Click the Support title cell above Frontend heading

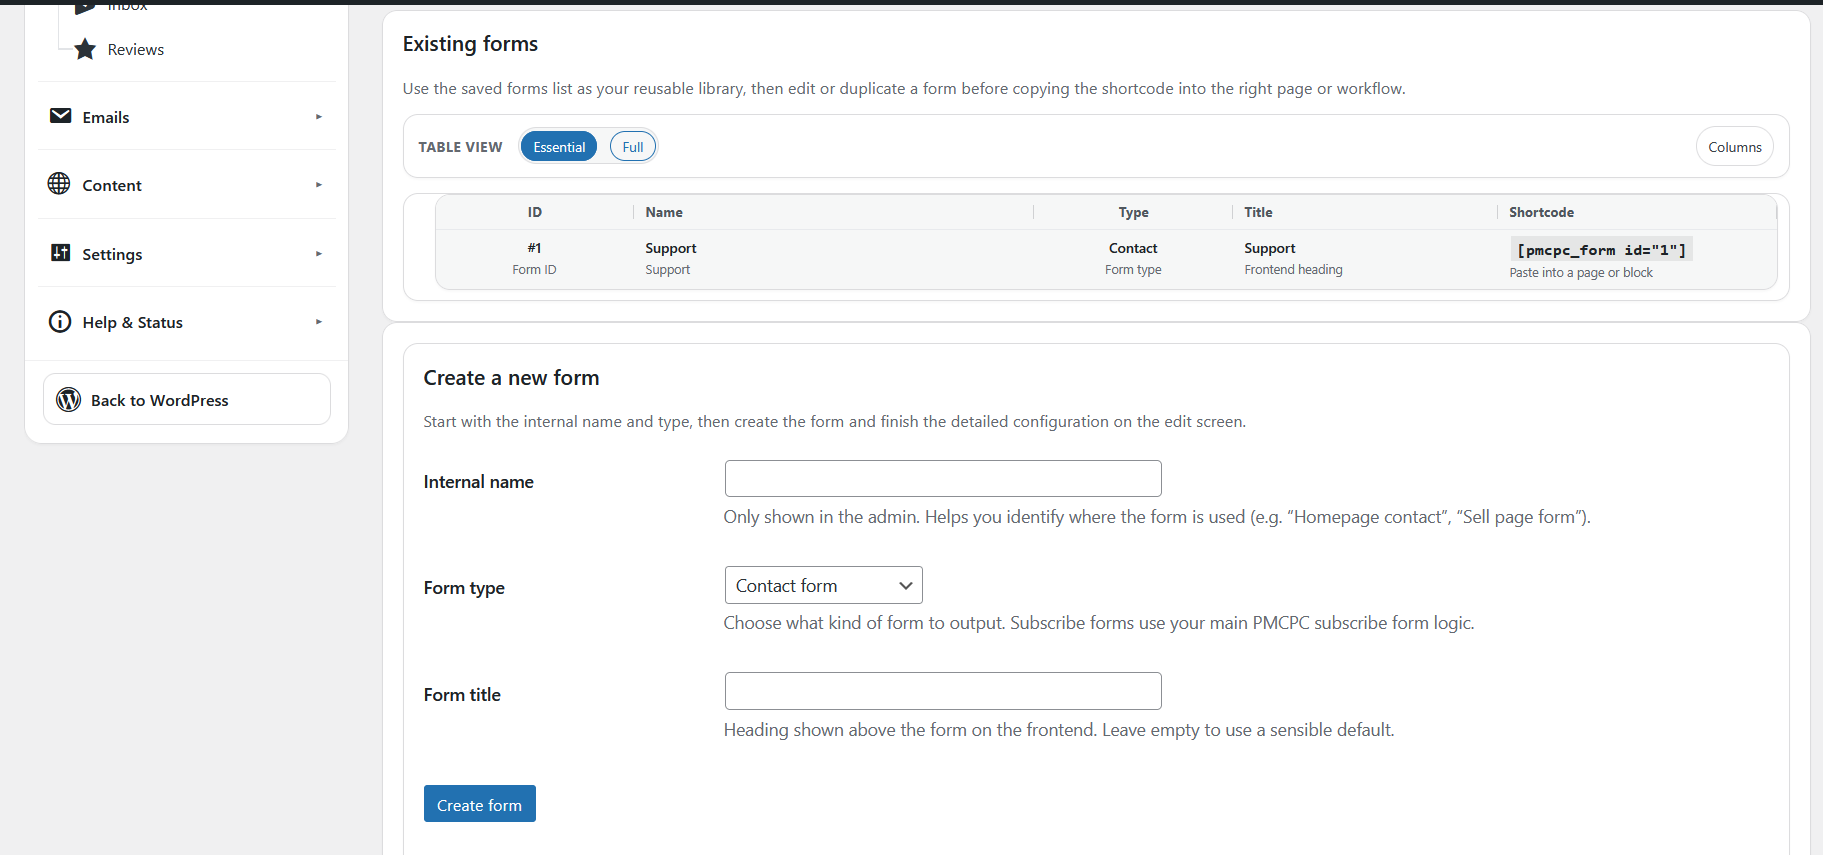(1270, 248)
